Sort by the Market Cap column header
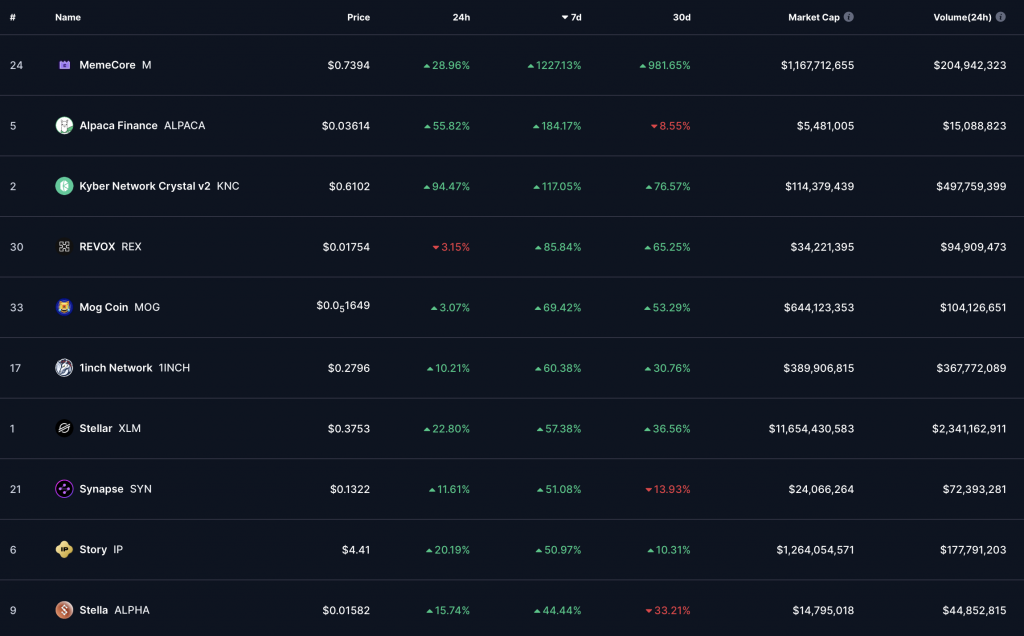The image size is (1024, 636). (x=814, y=17)
